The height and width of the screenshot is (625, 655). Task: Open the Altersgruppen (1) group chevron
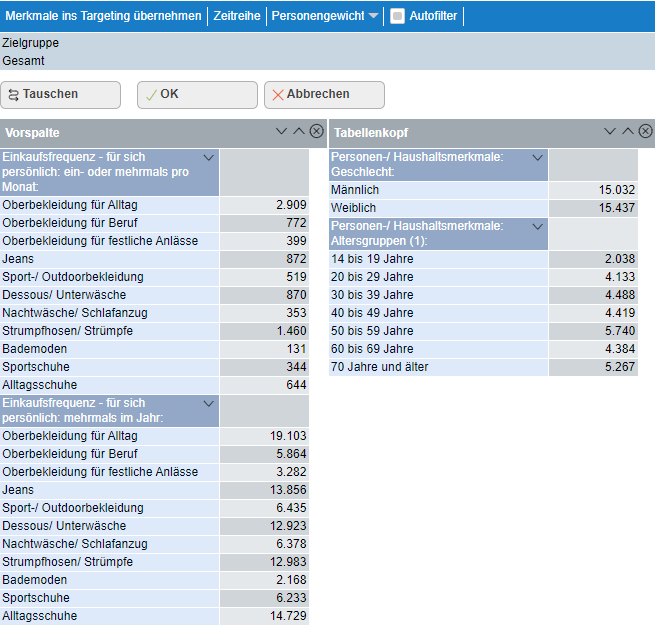(537, 227)
